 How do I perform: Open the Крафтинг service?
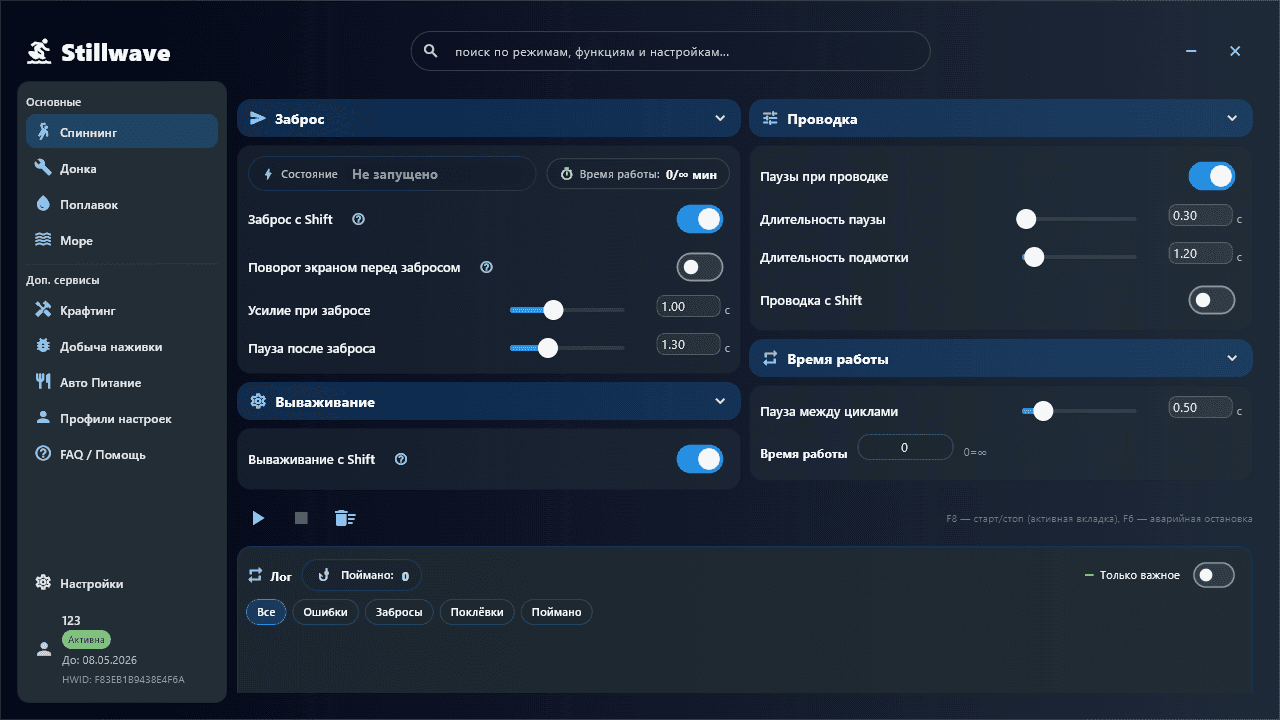(x=121, y=310)
